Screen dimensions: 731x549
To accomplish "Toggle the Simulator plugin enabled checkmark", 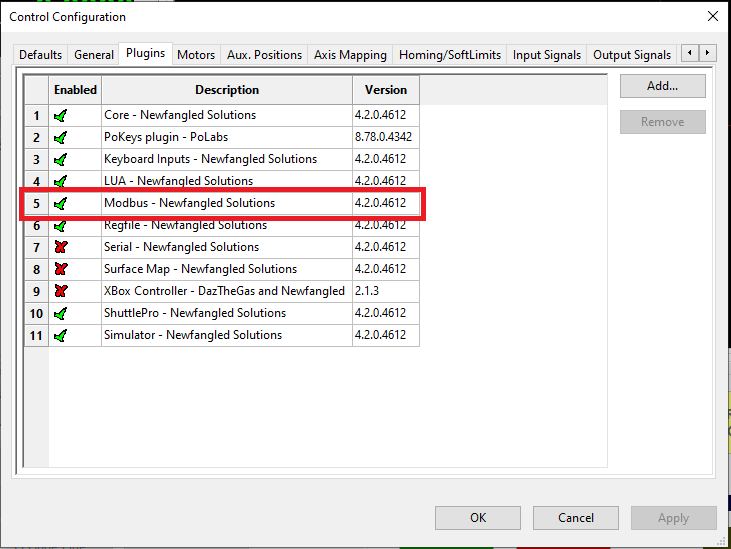I will tap(61, 336).
